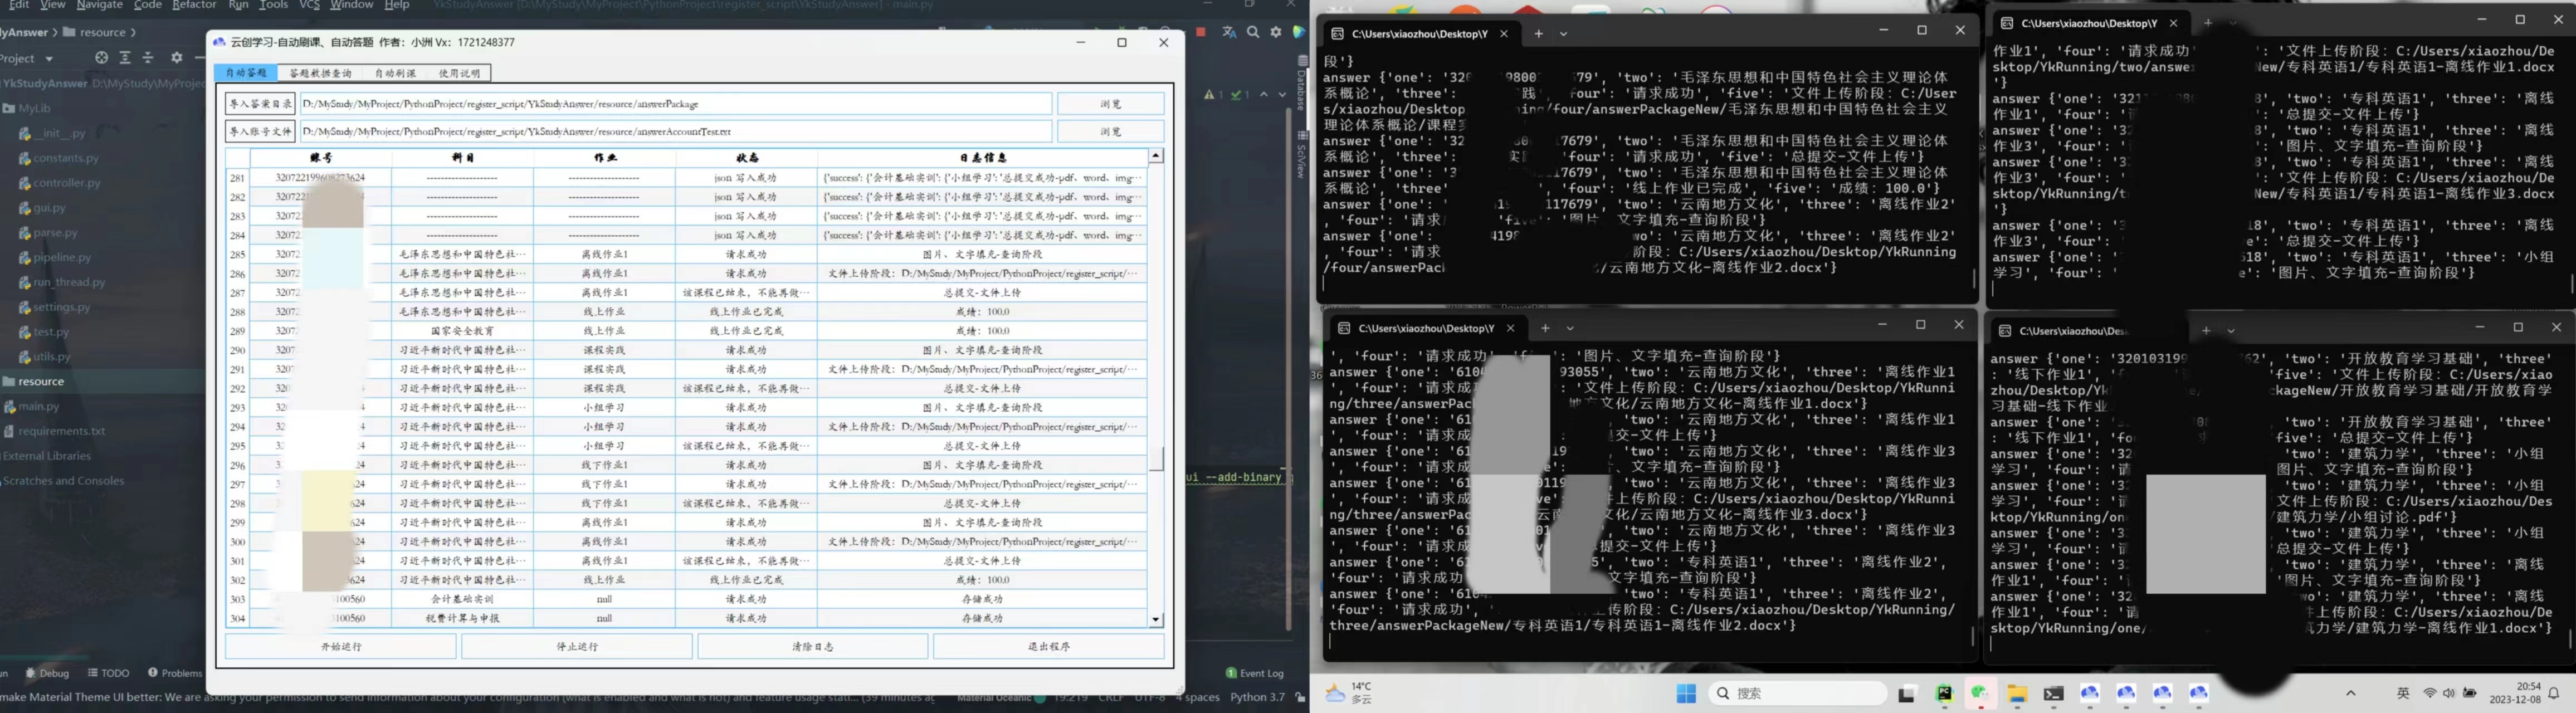Collapse all in Project panel

[148, 58]
